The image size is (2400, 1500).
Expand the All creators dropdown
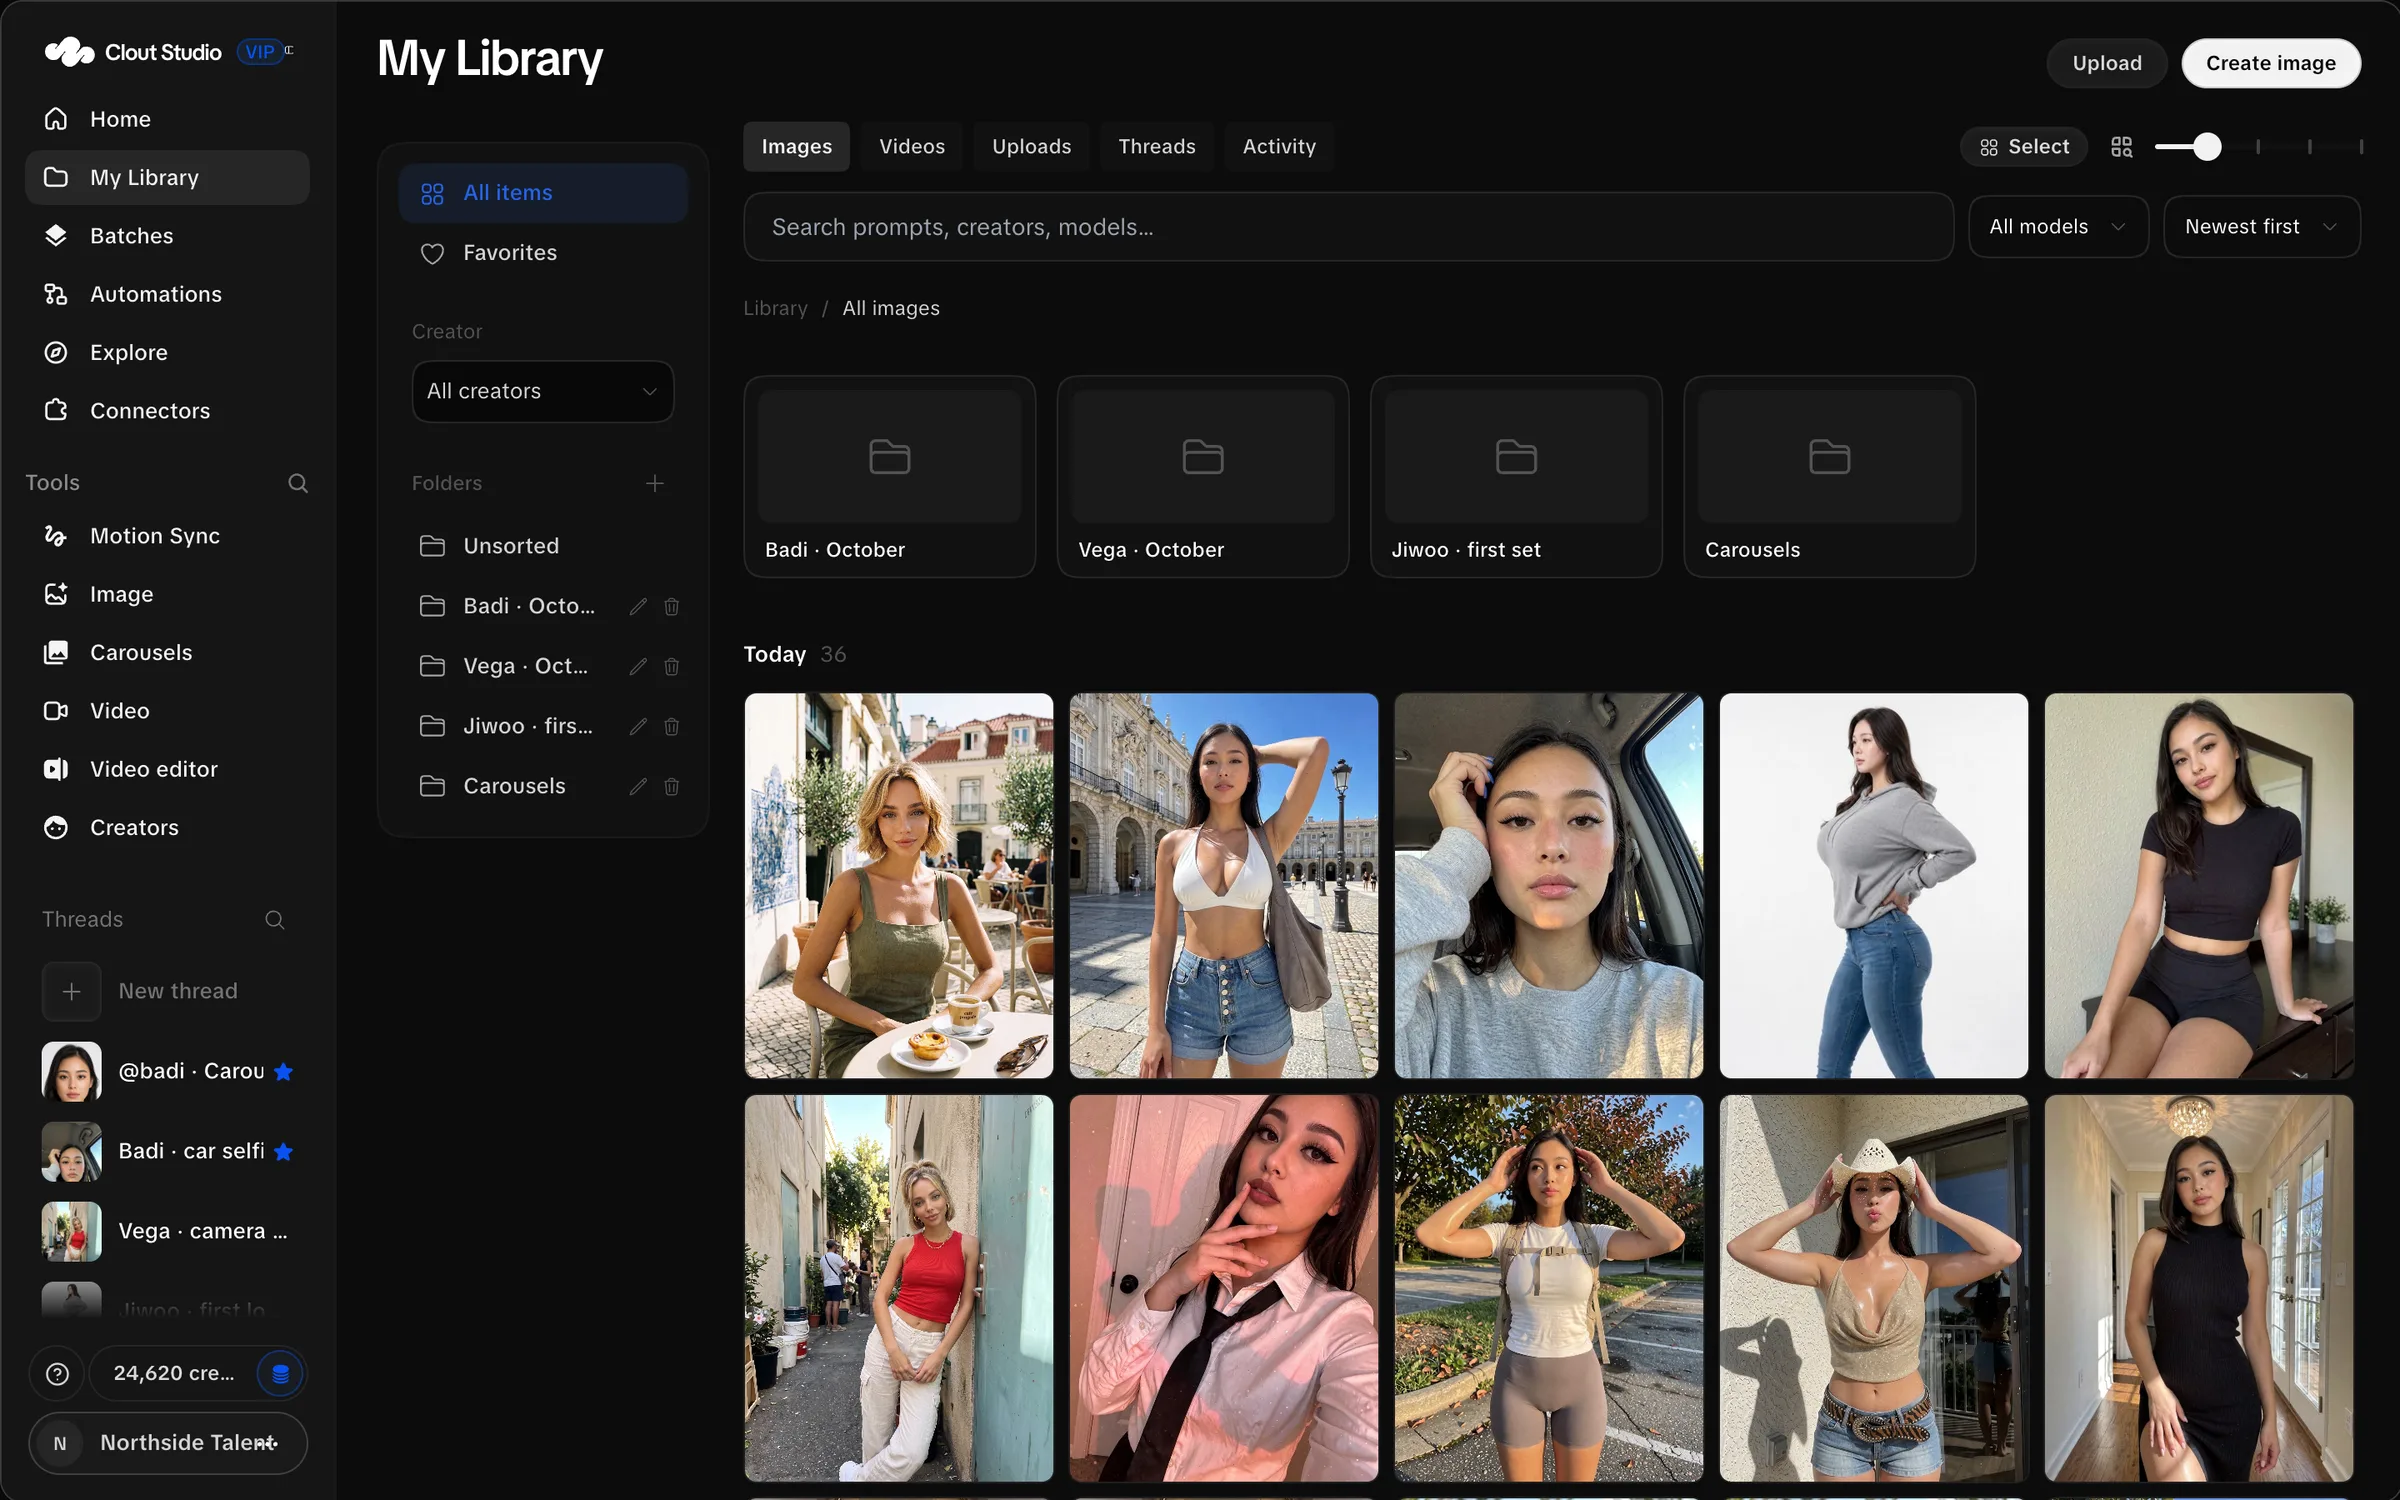[x=543, y=391]
